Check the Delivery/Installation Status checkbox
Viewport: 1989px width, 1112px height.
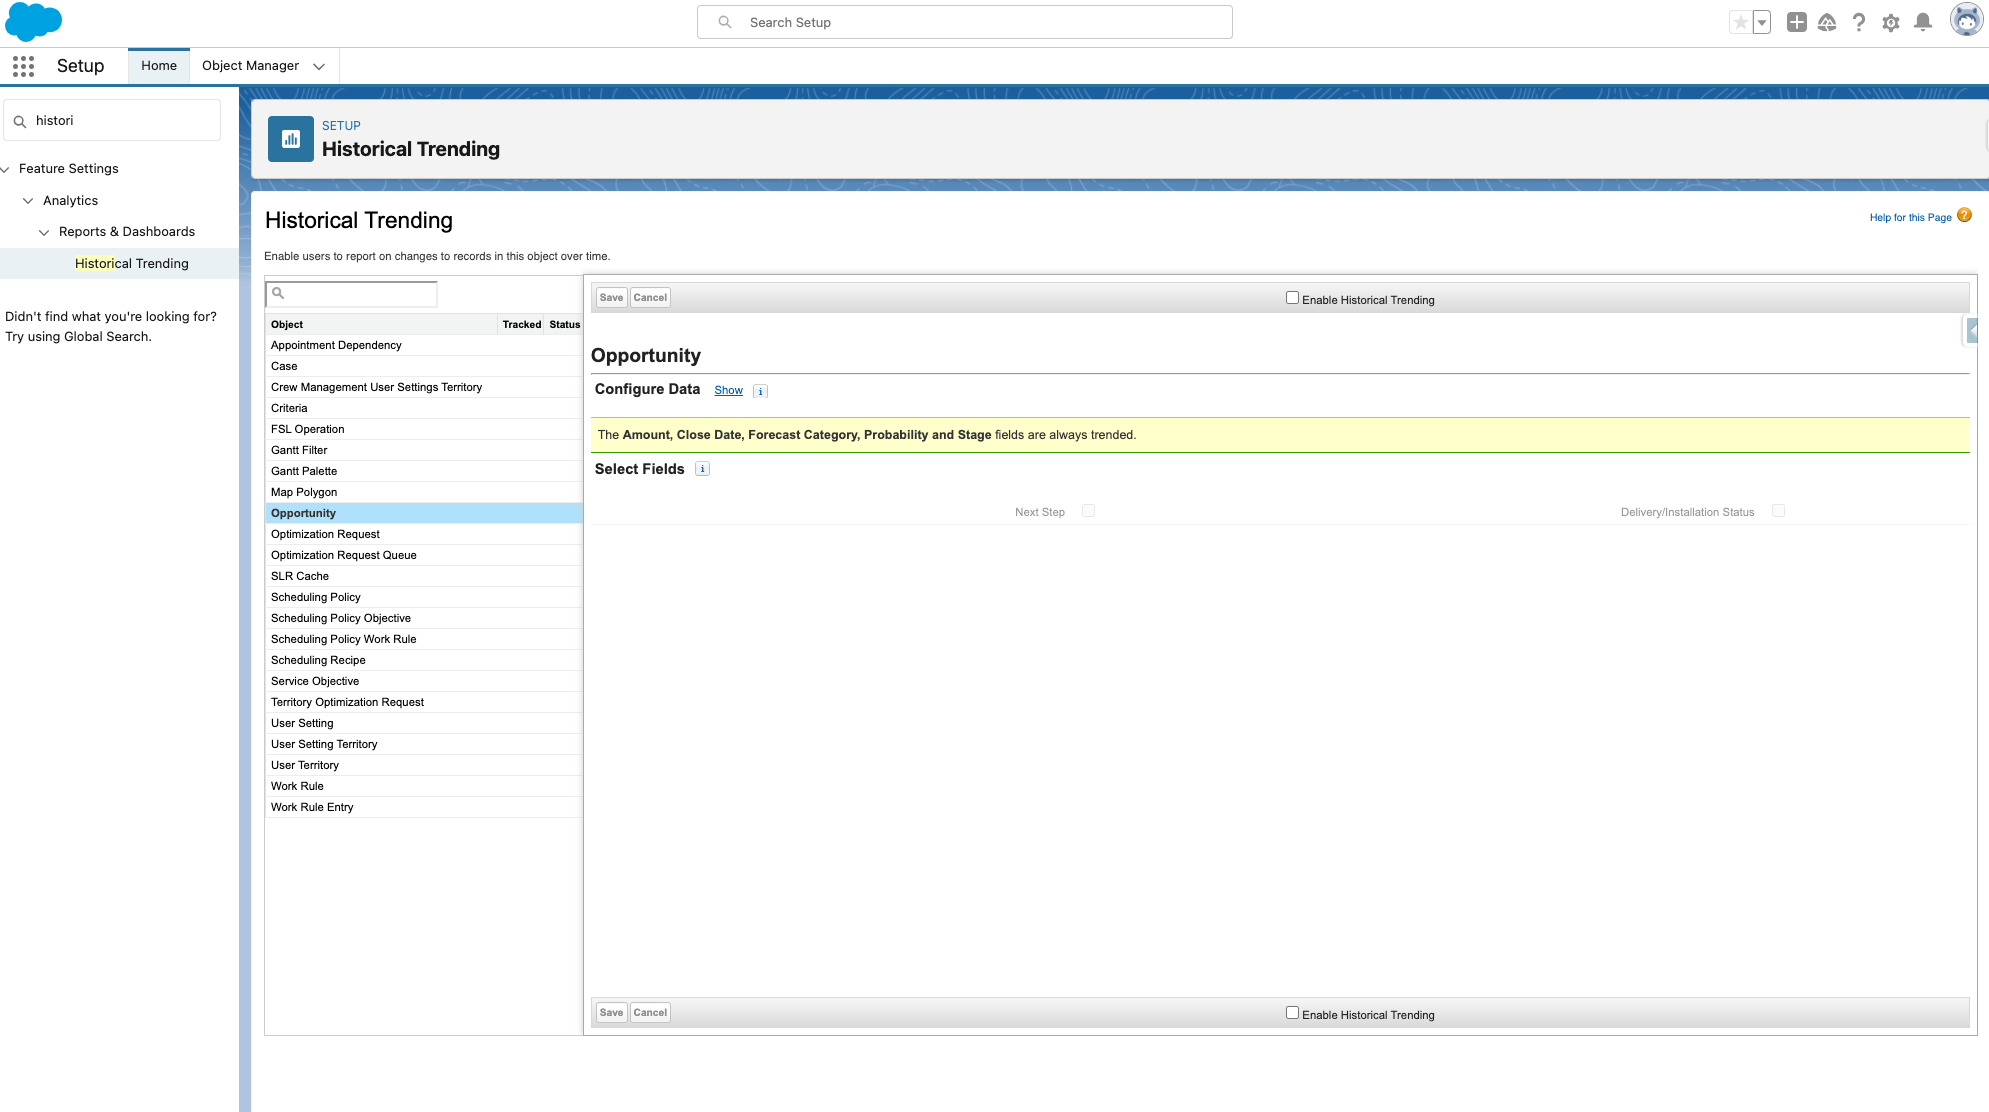[1778, 510]
